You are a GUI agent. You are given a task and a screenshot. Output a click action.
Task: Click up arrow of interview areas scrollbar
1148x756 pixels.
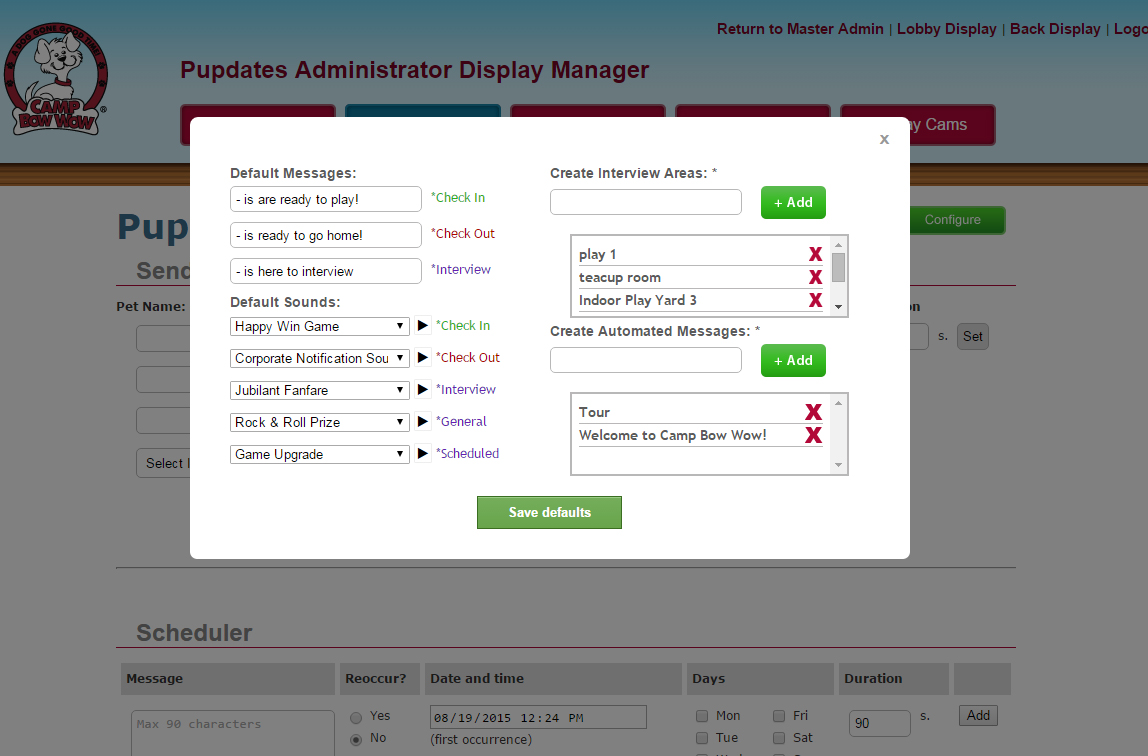point(838,244)
